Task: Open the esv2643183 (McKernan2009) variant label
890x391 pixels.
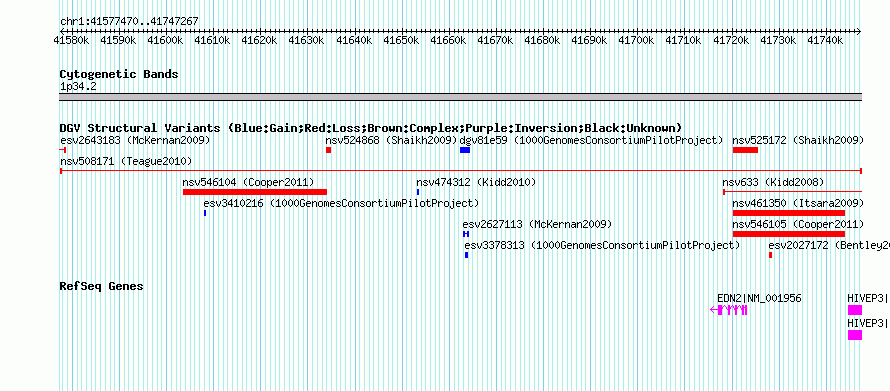Action: tap(135, 140)
